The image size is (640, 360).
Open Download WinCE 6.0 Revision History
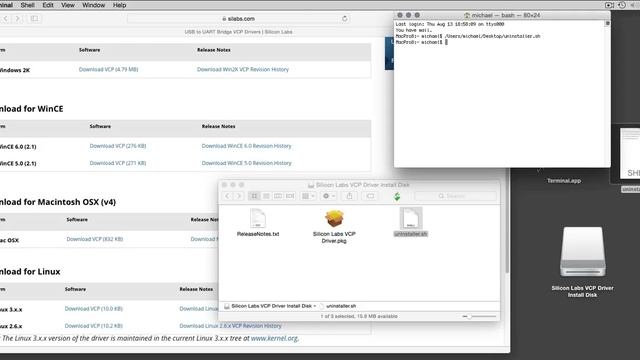pos(247,146)
